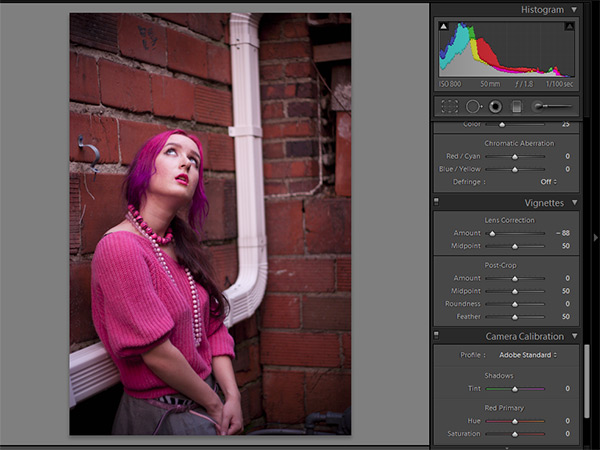The height and width of the screenshot is (450, 600).
Task: Toggle the Camera Calibration panel switch
Action: coord(436,335)
